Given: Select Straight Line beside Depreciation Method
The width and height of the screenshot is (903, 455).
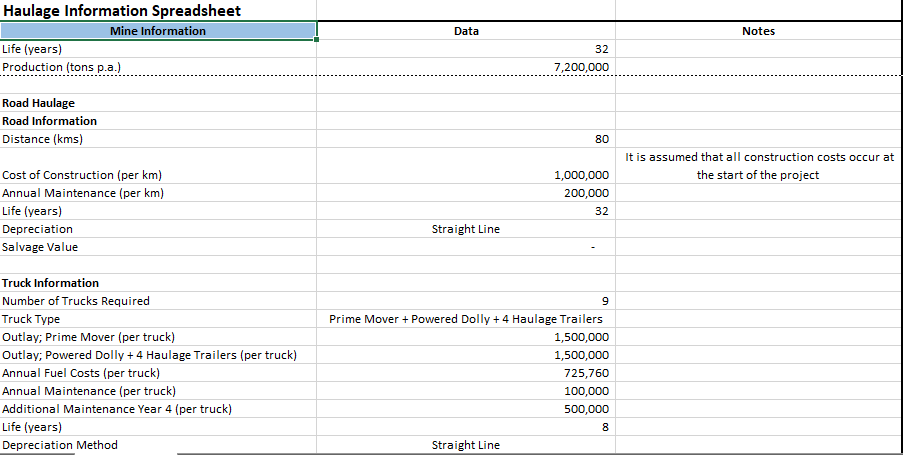Looking at the screenshot, I should tap(466, 445).
